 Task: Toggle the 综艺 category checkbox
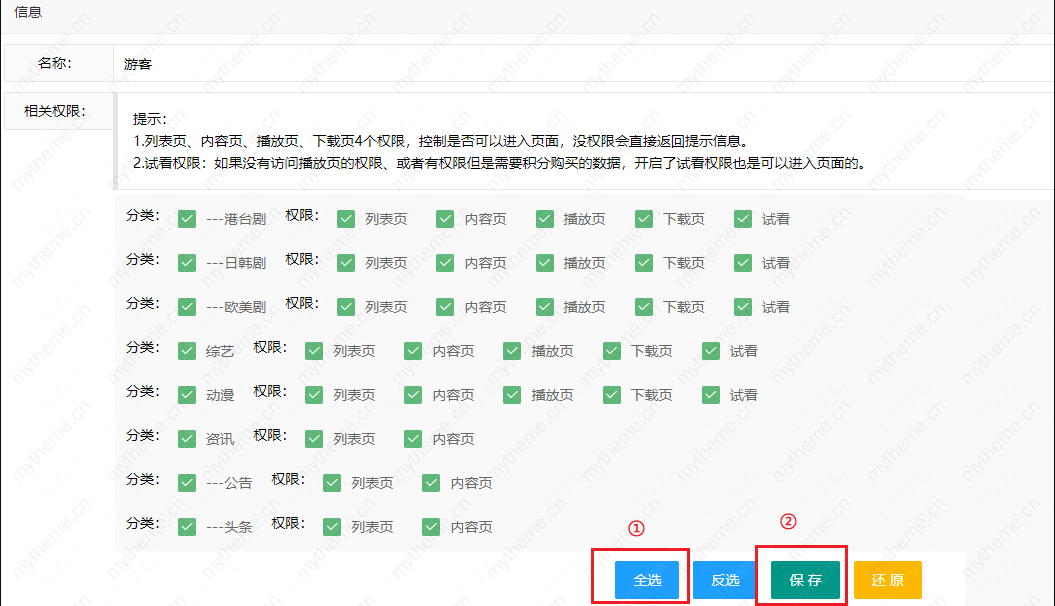click(x=187, y=351)
